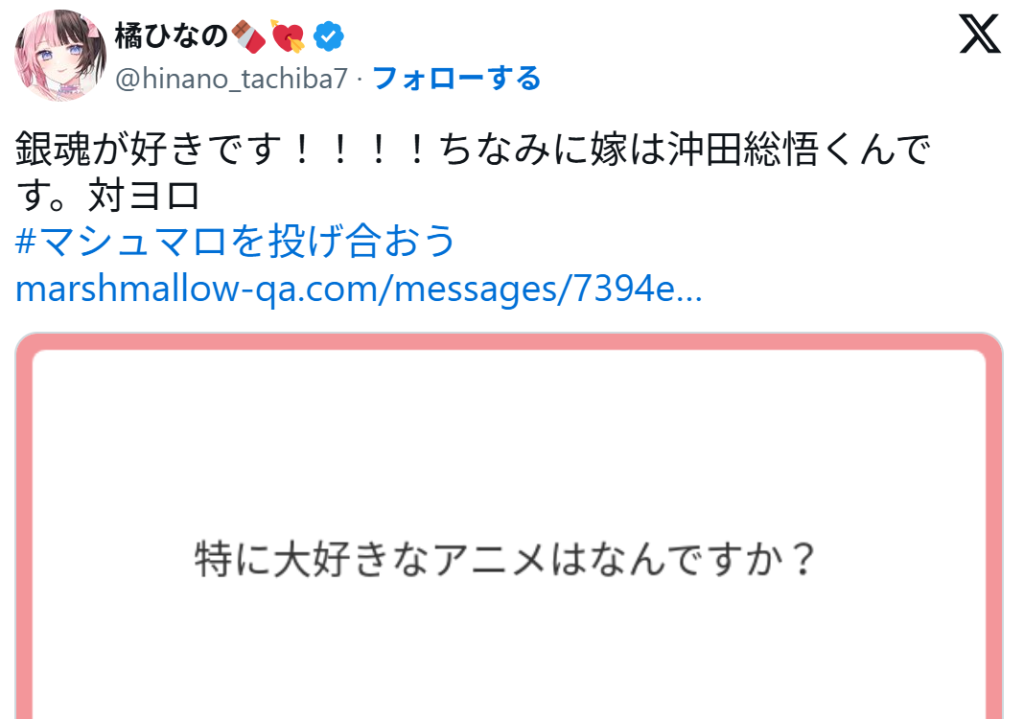1024x719 pixels.
Task: Click the heart with arrow emoji
Action: (x=288, y=36)
